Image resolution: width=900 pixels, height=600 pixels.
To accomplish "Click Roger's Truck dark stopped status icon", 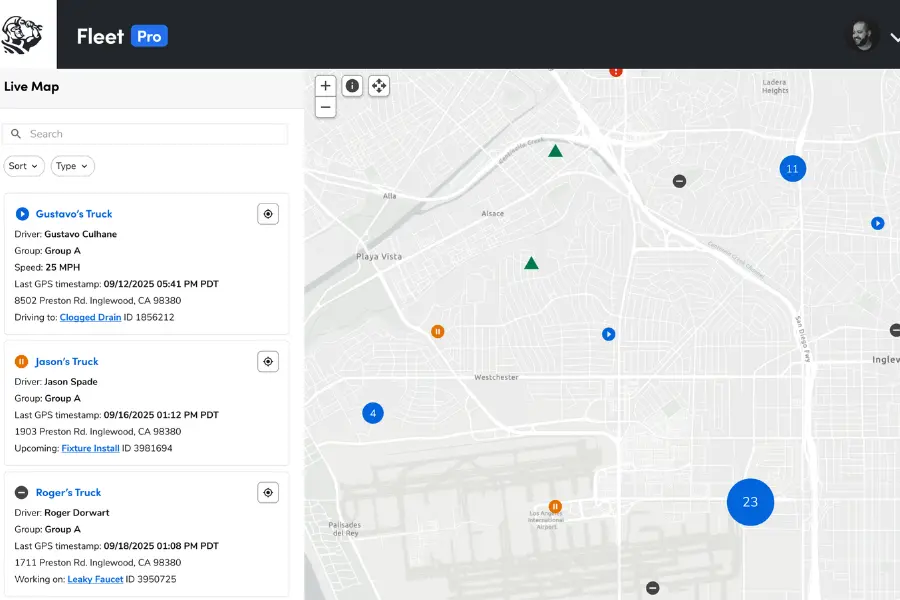I will (x=21, y=493).
